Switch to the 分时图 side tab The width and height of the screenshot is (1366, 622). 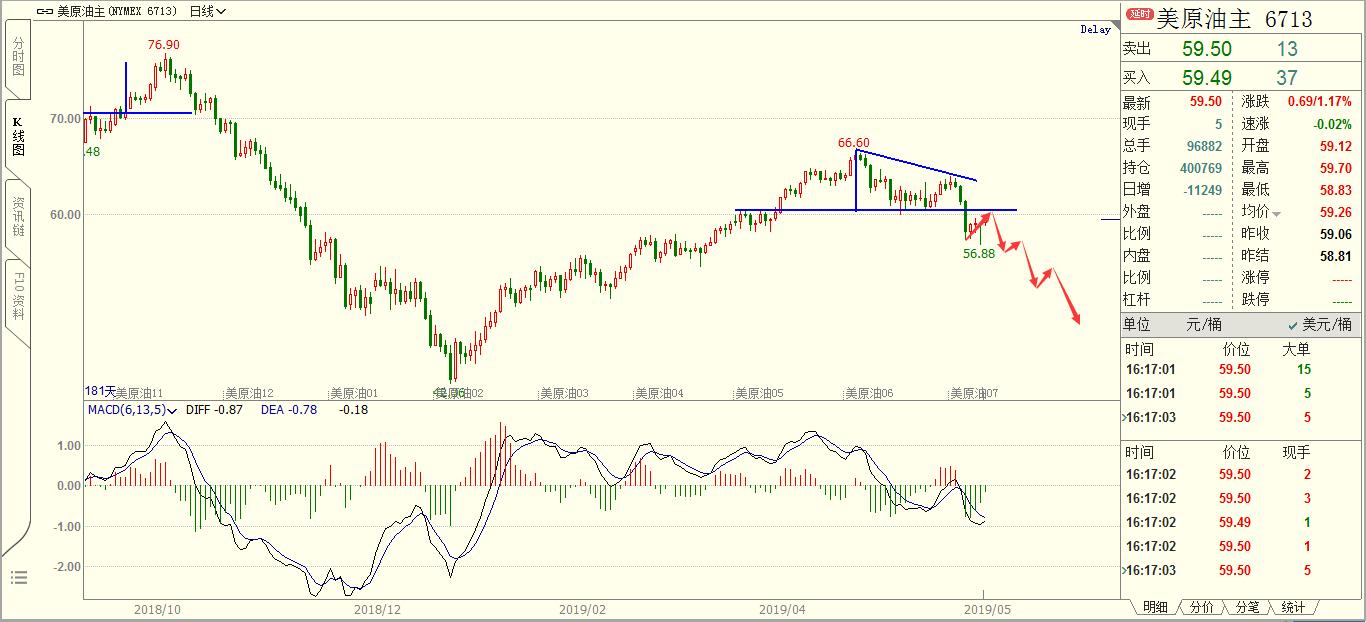[x=18, y=63]
